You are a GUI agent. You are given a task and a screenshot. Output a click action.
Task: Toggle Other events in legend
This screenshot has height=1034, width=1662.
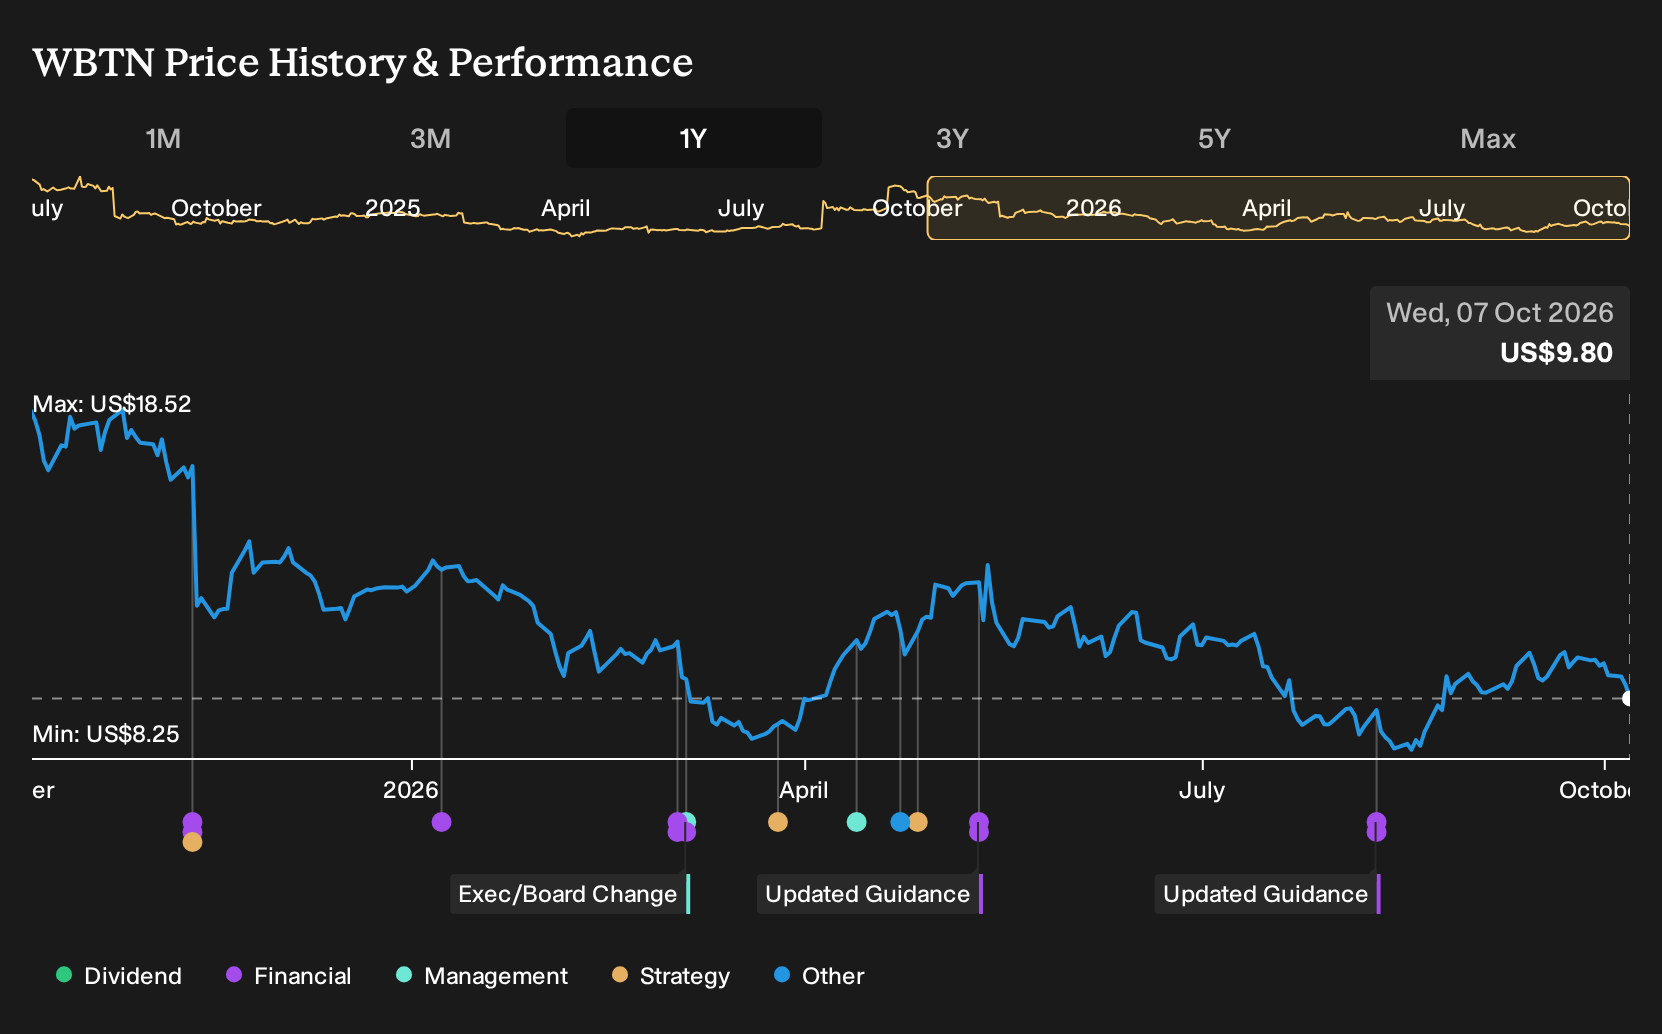[819, 976]
